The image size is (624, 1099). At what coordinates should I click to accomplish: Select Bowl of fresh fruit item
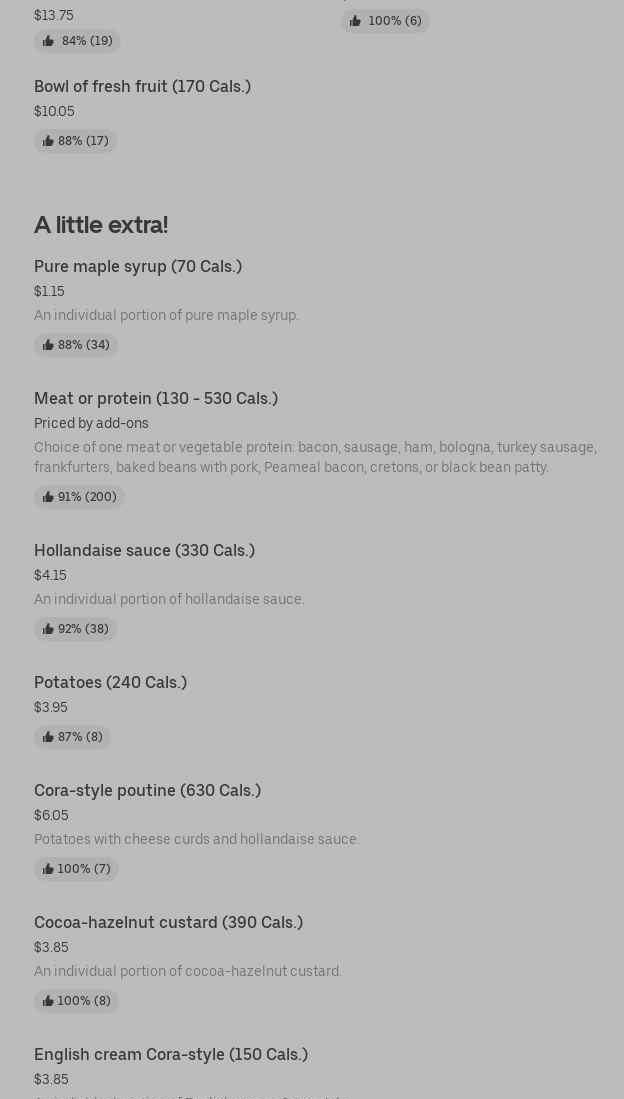point(142,86)
